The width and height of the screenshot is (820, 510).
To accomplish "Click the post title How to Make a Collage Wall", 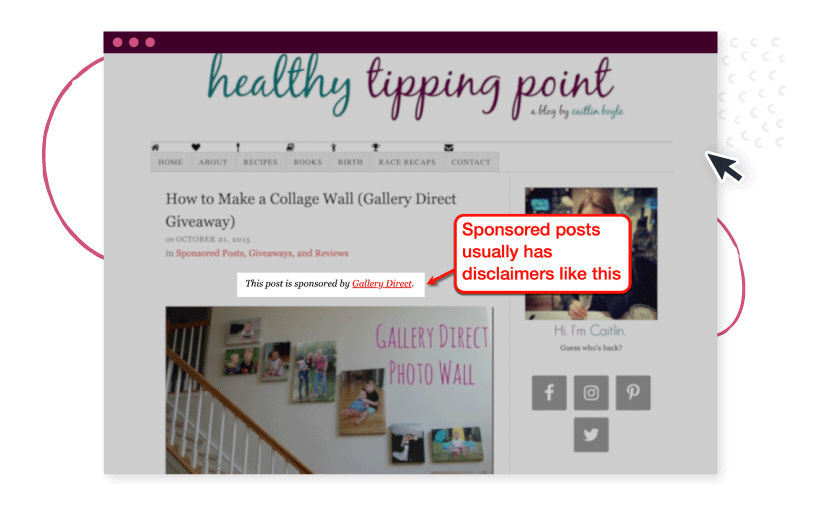I will click(x=311, y=210).
